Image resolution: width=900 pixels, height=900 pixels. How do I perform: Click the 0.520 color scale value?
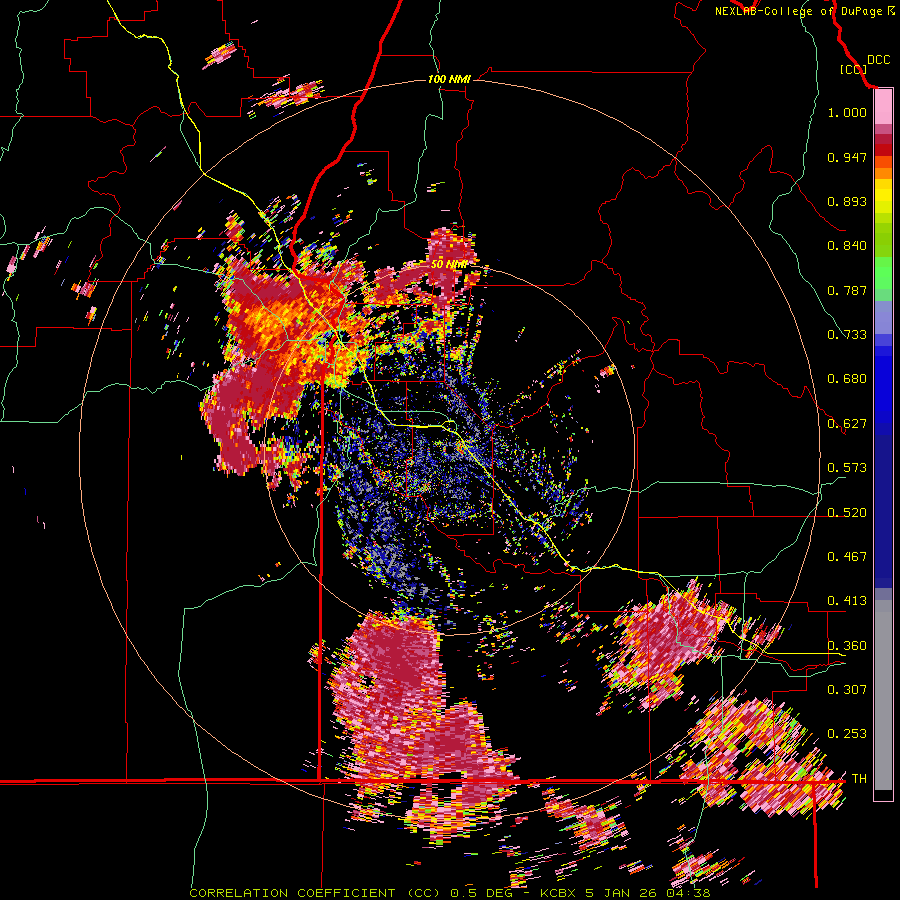pyautogui.click(x=847, y=513)
